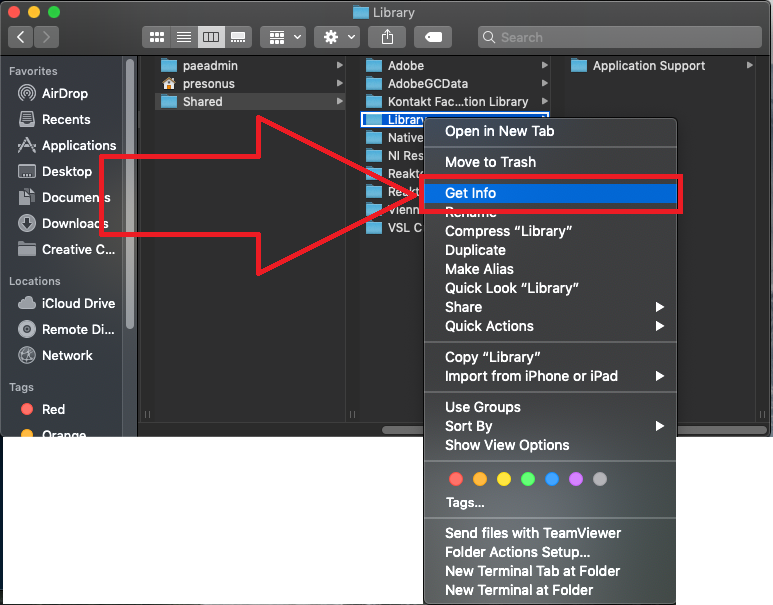Open Network in the sidebar
Viewport: 773px width, 605px height.
(67, 356)
